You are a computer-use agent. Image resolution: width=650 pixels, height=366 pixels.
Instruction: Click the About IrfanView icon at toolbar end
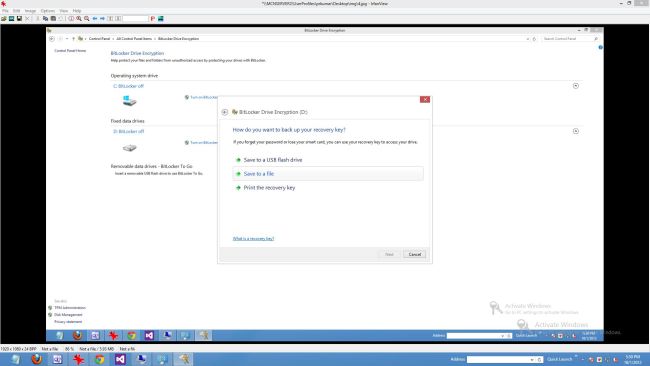(160, 19)
